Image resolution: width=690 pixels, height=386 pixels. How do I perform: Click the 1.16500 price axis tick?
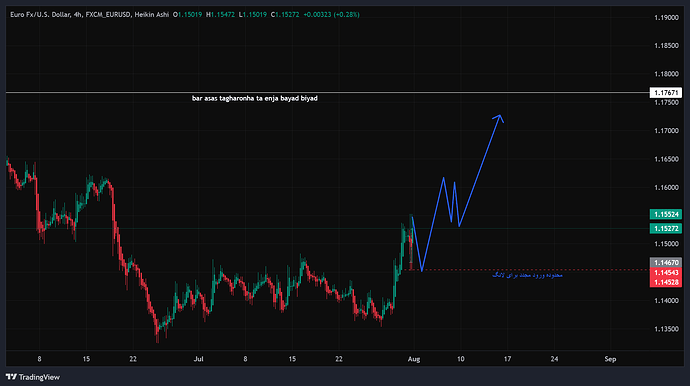666,159
